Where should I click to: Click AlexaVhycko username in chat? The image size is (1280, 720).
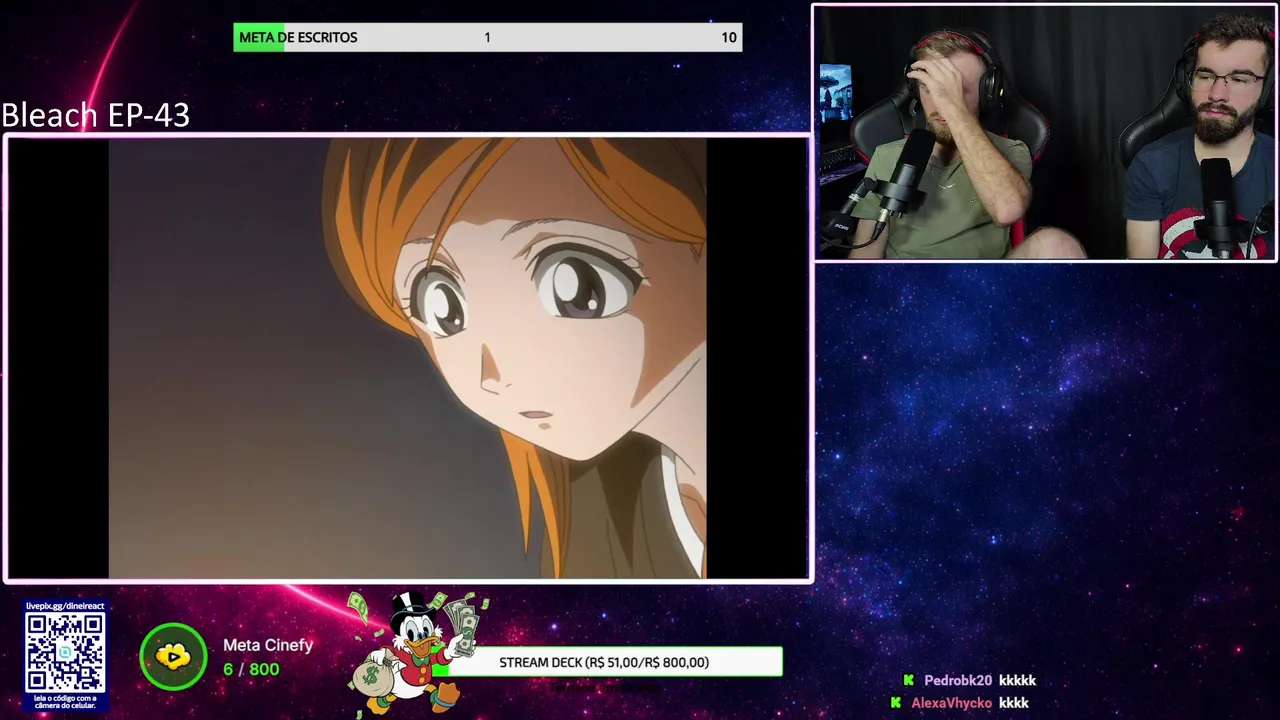[951, 703]
